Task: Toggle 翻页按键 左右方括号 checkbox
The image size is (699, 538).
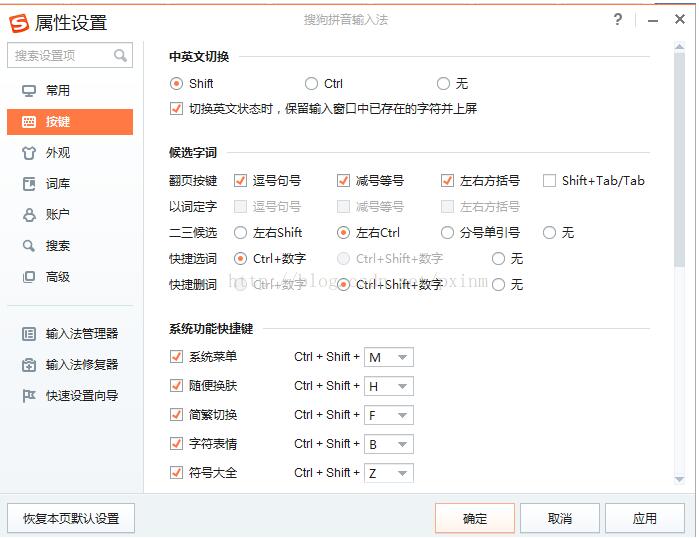Action: click(447, 181)
